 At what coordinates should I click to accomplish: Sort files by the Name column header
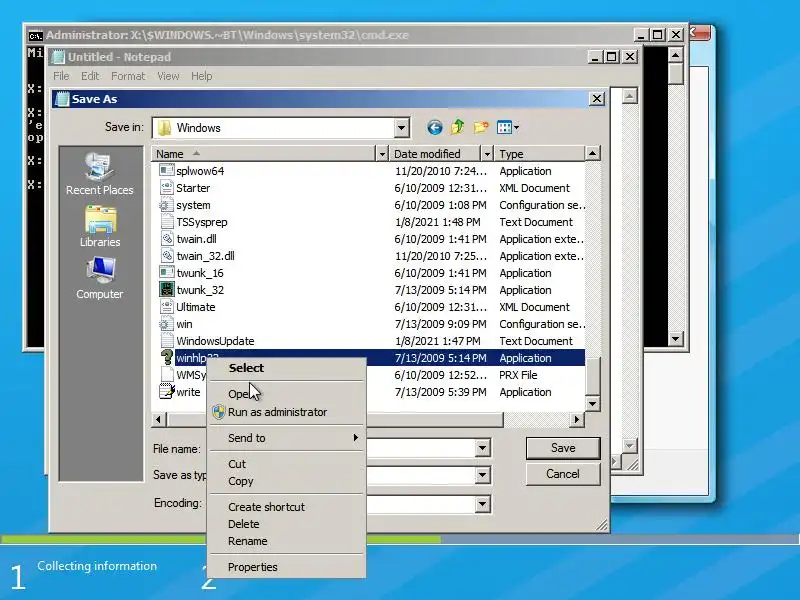[263, 154]
